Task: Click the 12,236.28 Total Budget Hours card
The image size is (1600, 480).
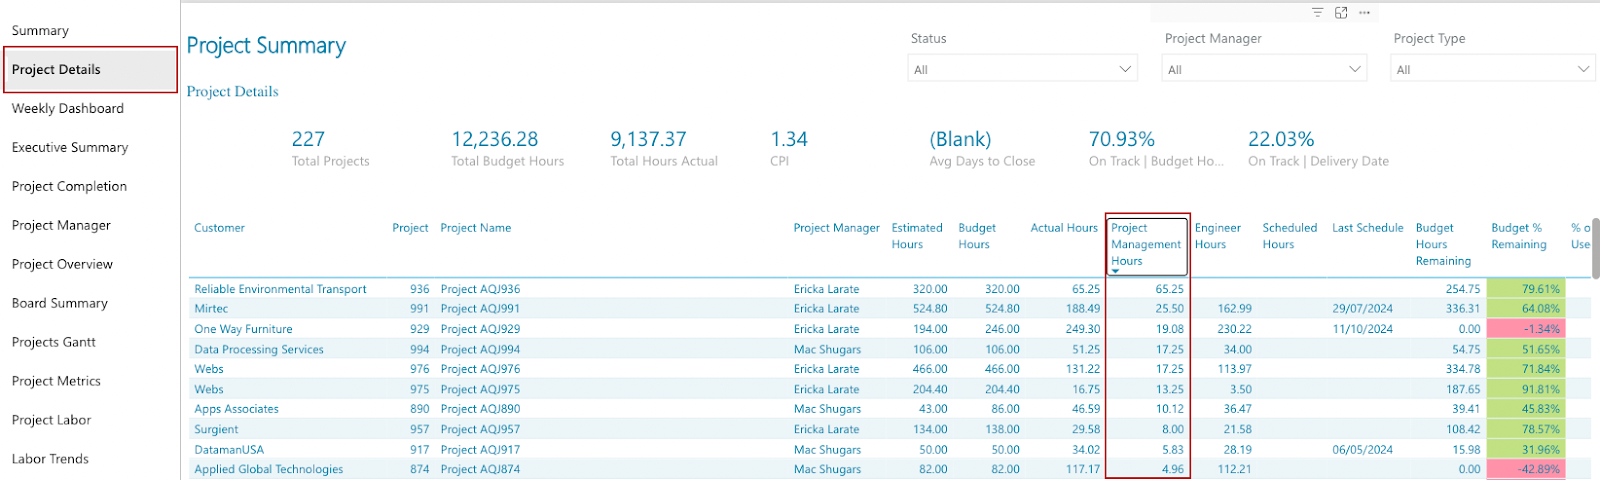Action: 507,148
